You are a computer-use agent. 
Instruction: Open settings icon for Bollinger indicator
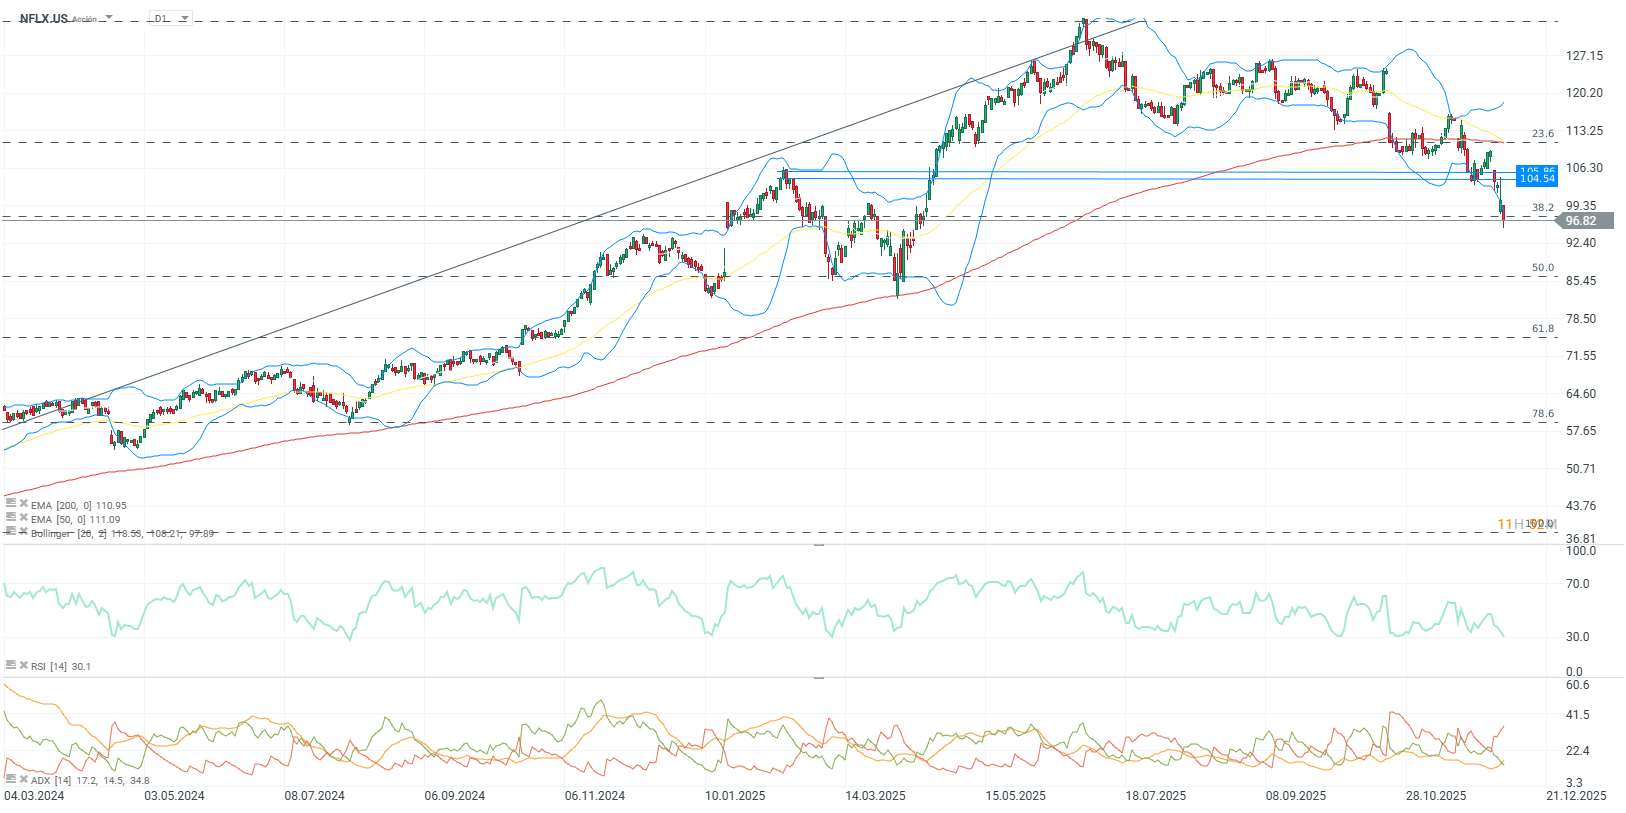point(11,532)
